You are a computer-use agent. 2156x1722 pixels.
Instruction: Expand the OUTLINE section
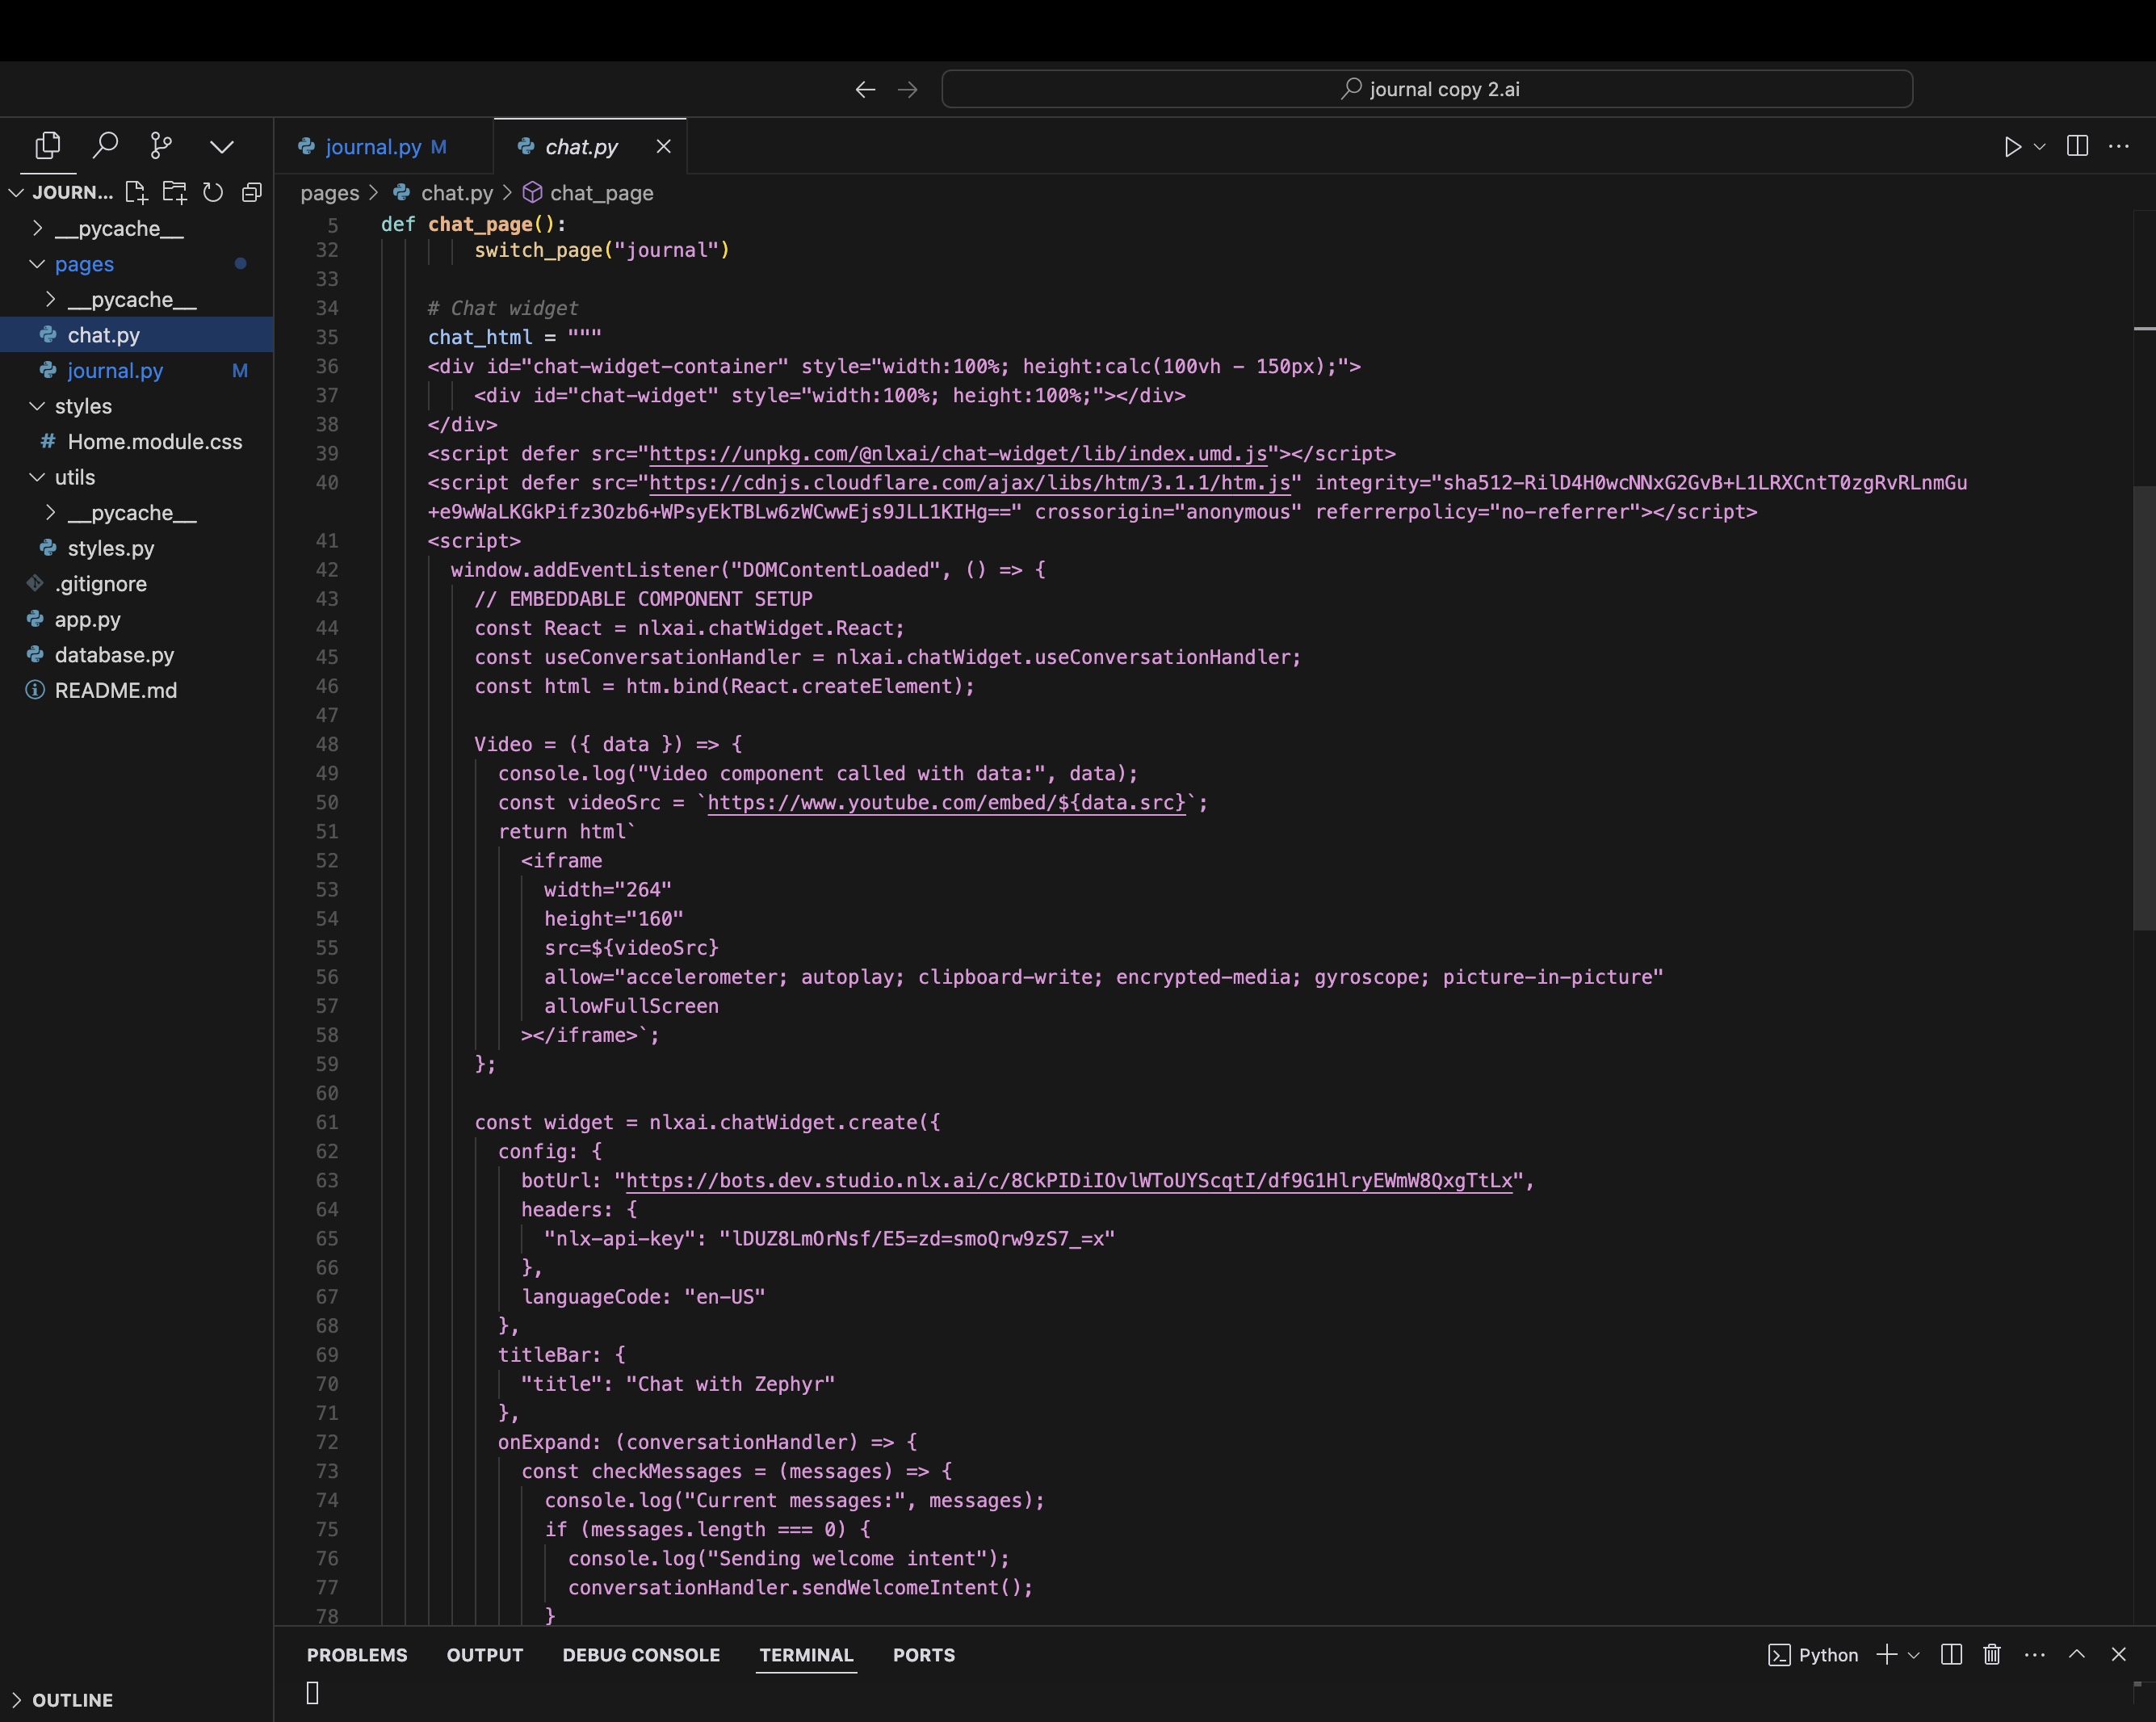click(16, 1700)
